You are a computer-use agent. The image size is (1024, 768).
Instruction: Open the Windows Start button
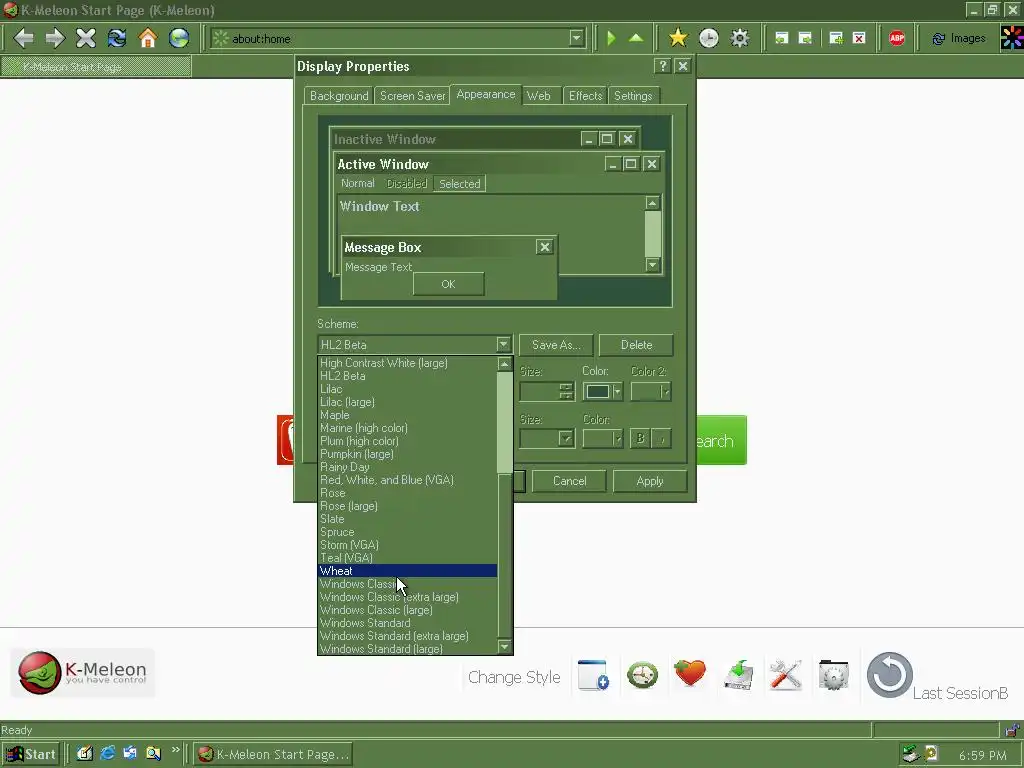(31, 754)
